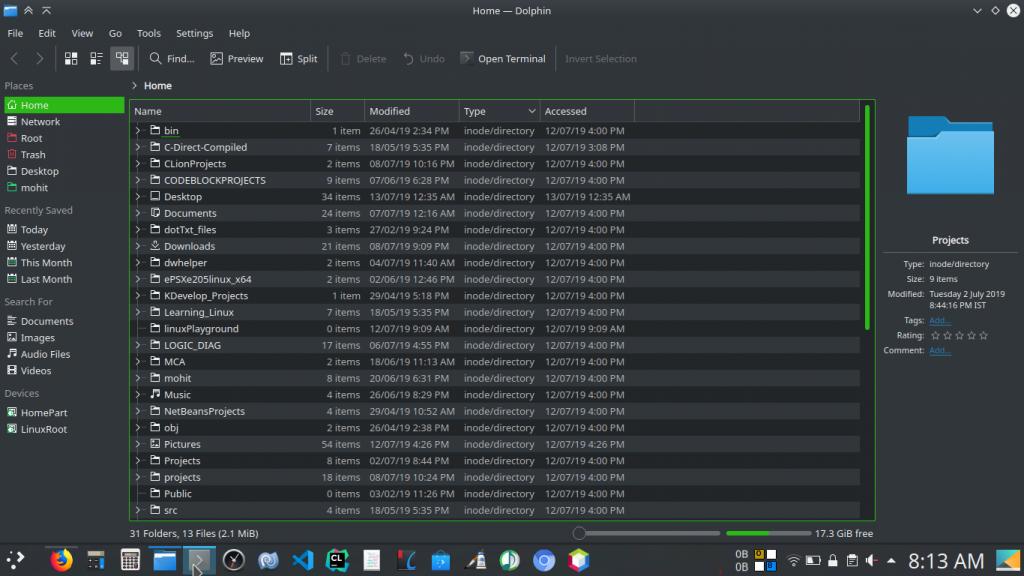Click the Undo toolbar button
Viewport: 1024px width, 576px height.
pyautogui.click(x=424, y=59)
